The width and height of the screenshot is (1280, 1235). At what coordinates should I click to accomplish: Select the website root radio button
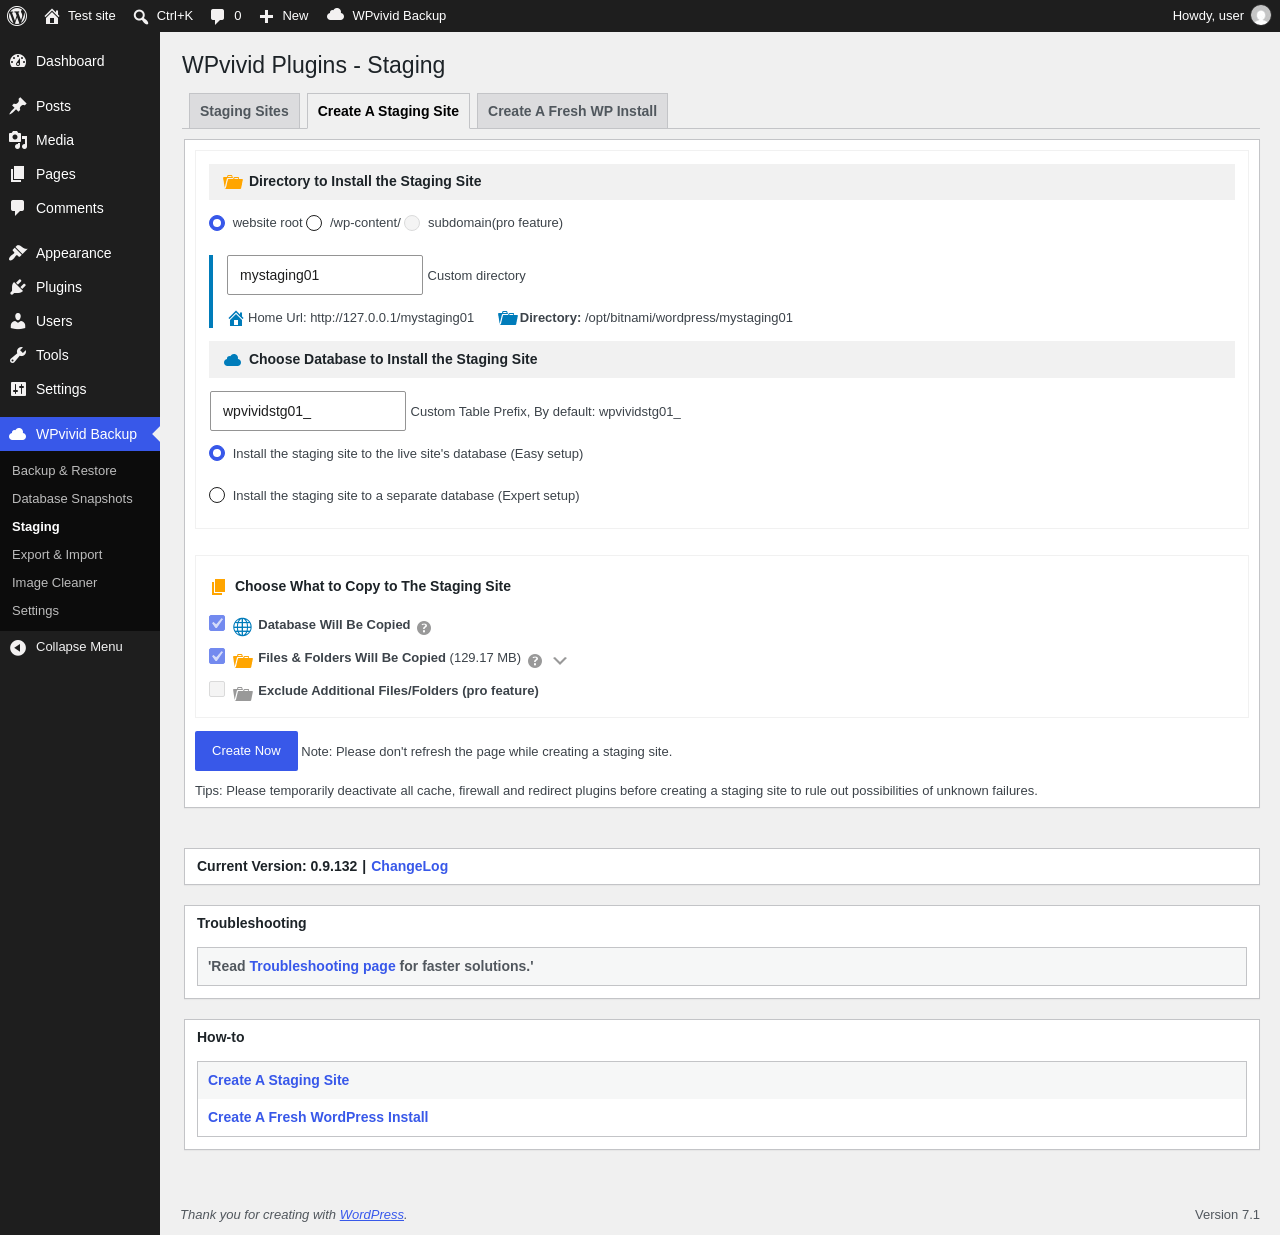coord(217,223)
